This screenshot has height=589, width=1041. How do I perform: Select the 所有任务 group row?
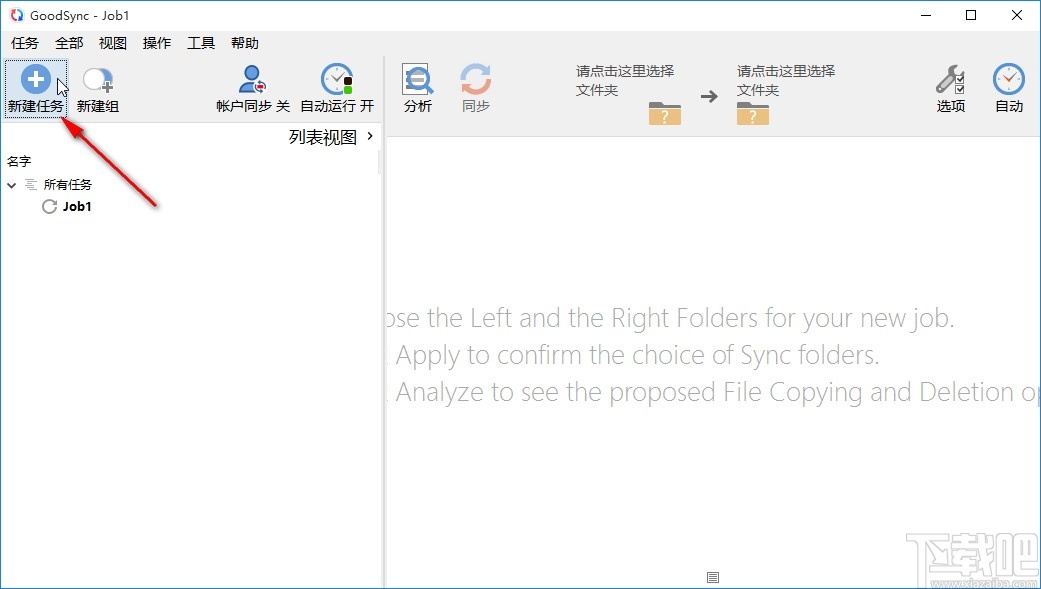67,185
